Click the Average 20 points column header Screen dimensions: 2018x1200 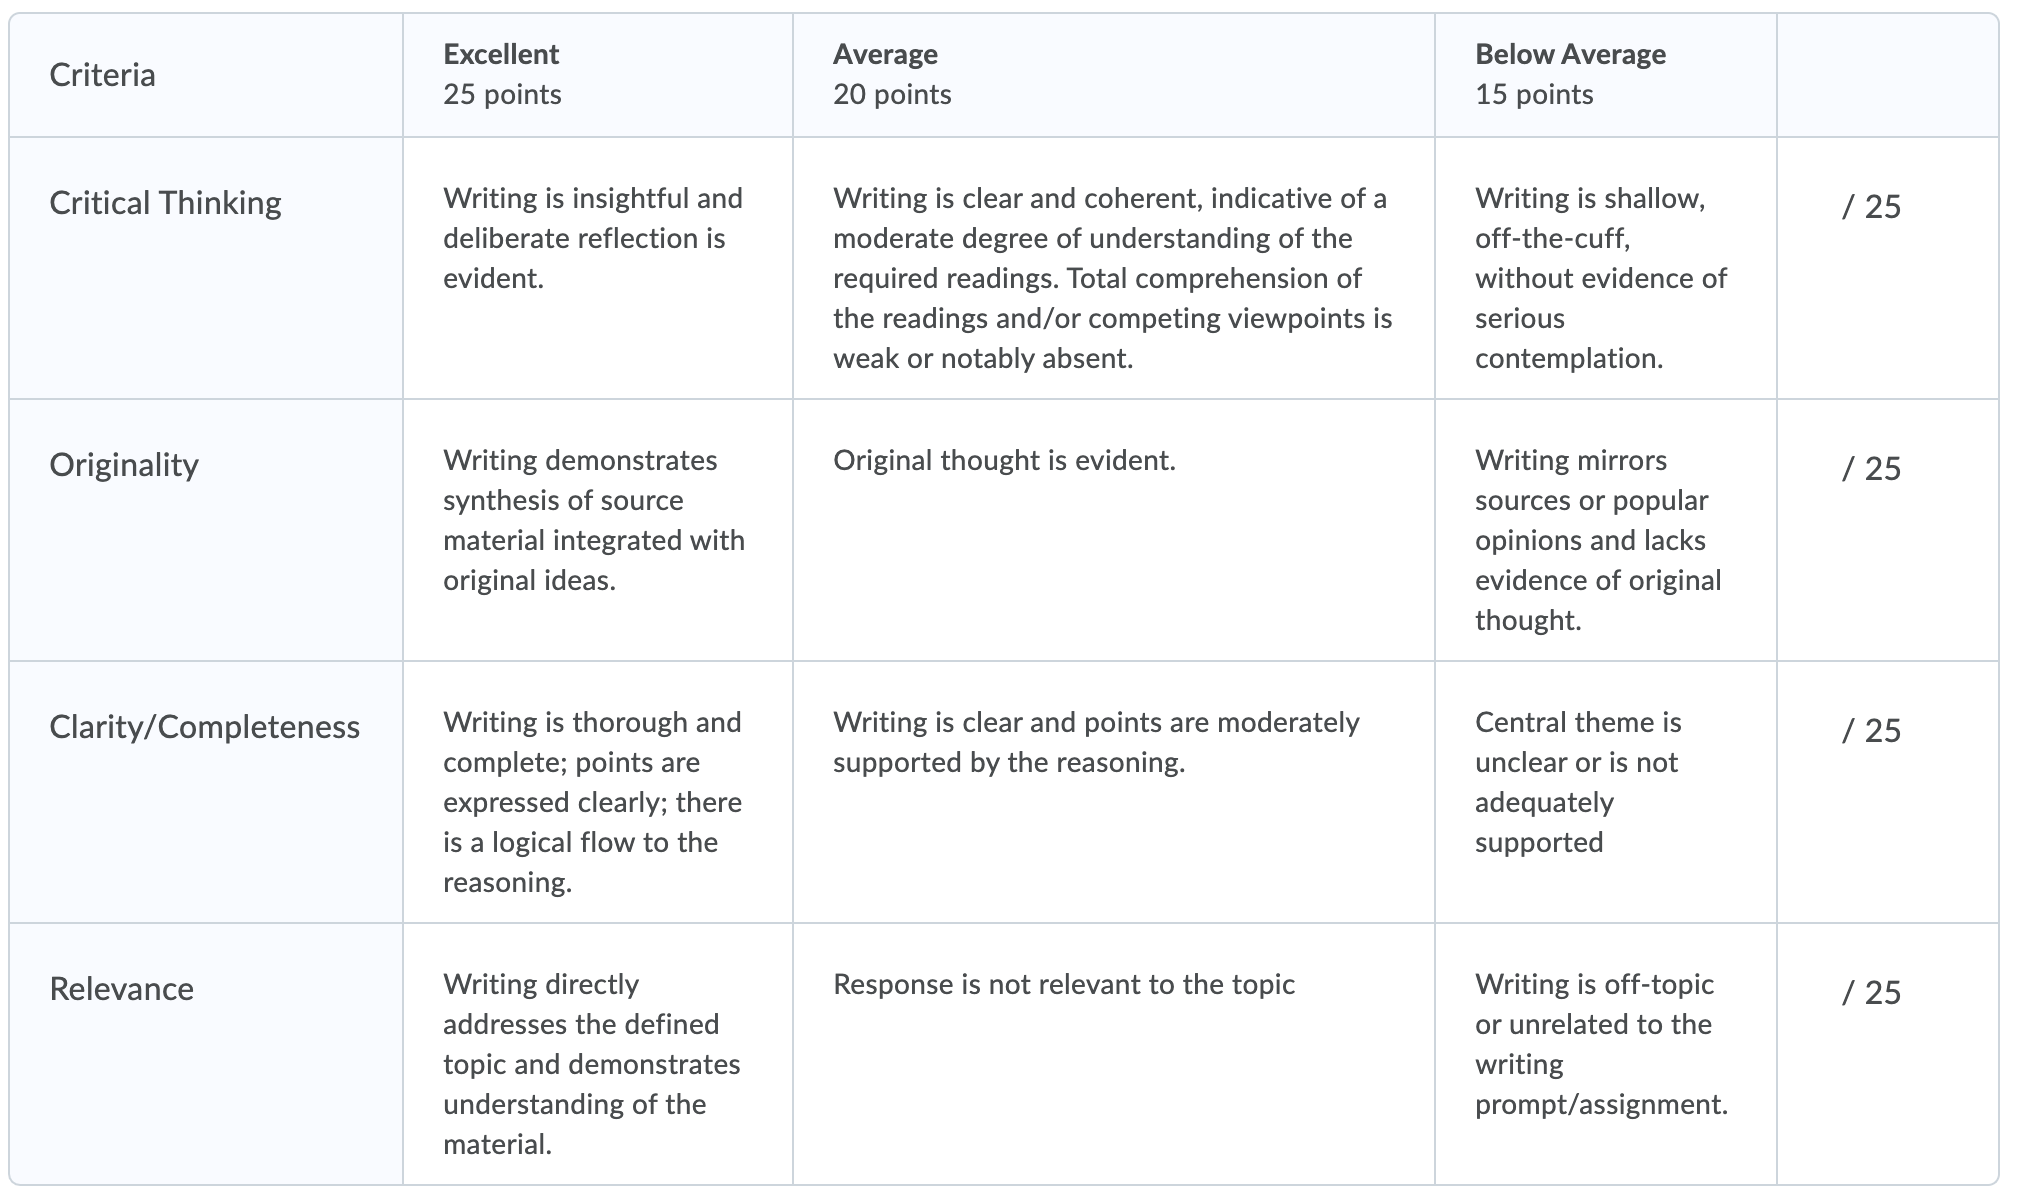1114,75
